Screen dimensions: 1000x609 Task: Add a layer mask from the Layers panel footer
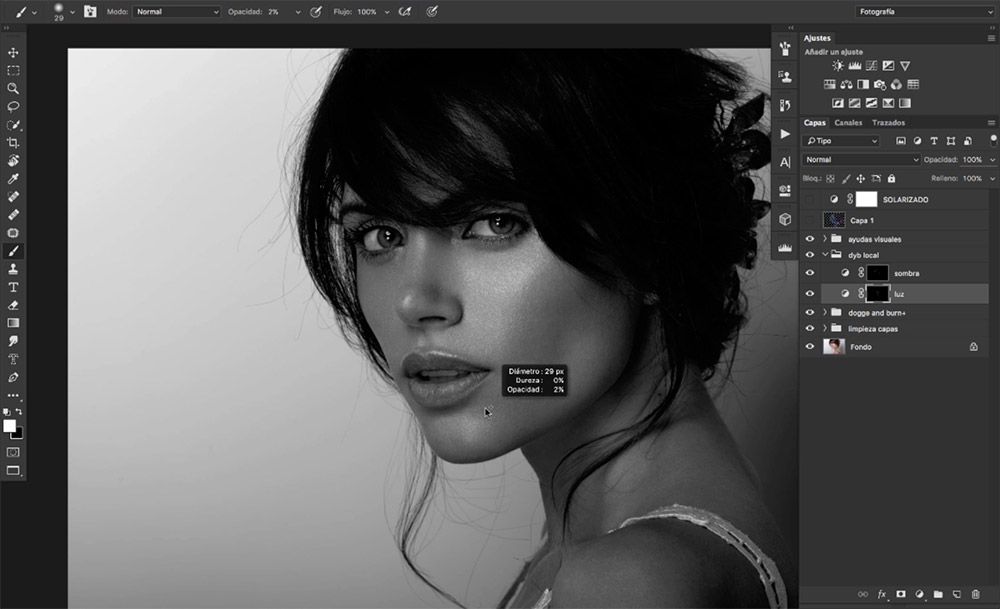[900, 594]
